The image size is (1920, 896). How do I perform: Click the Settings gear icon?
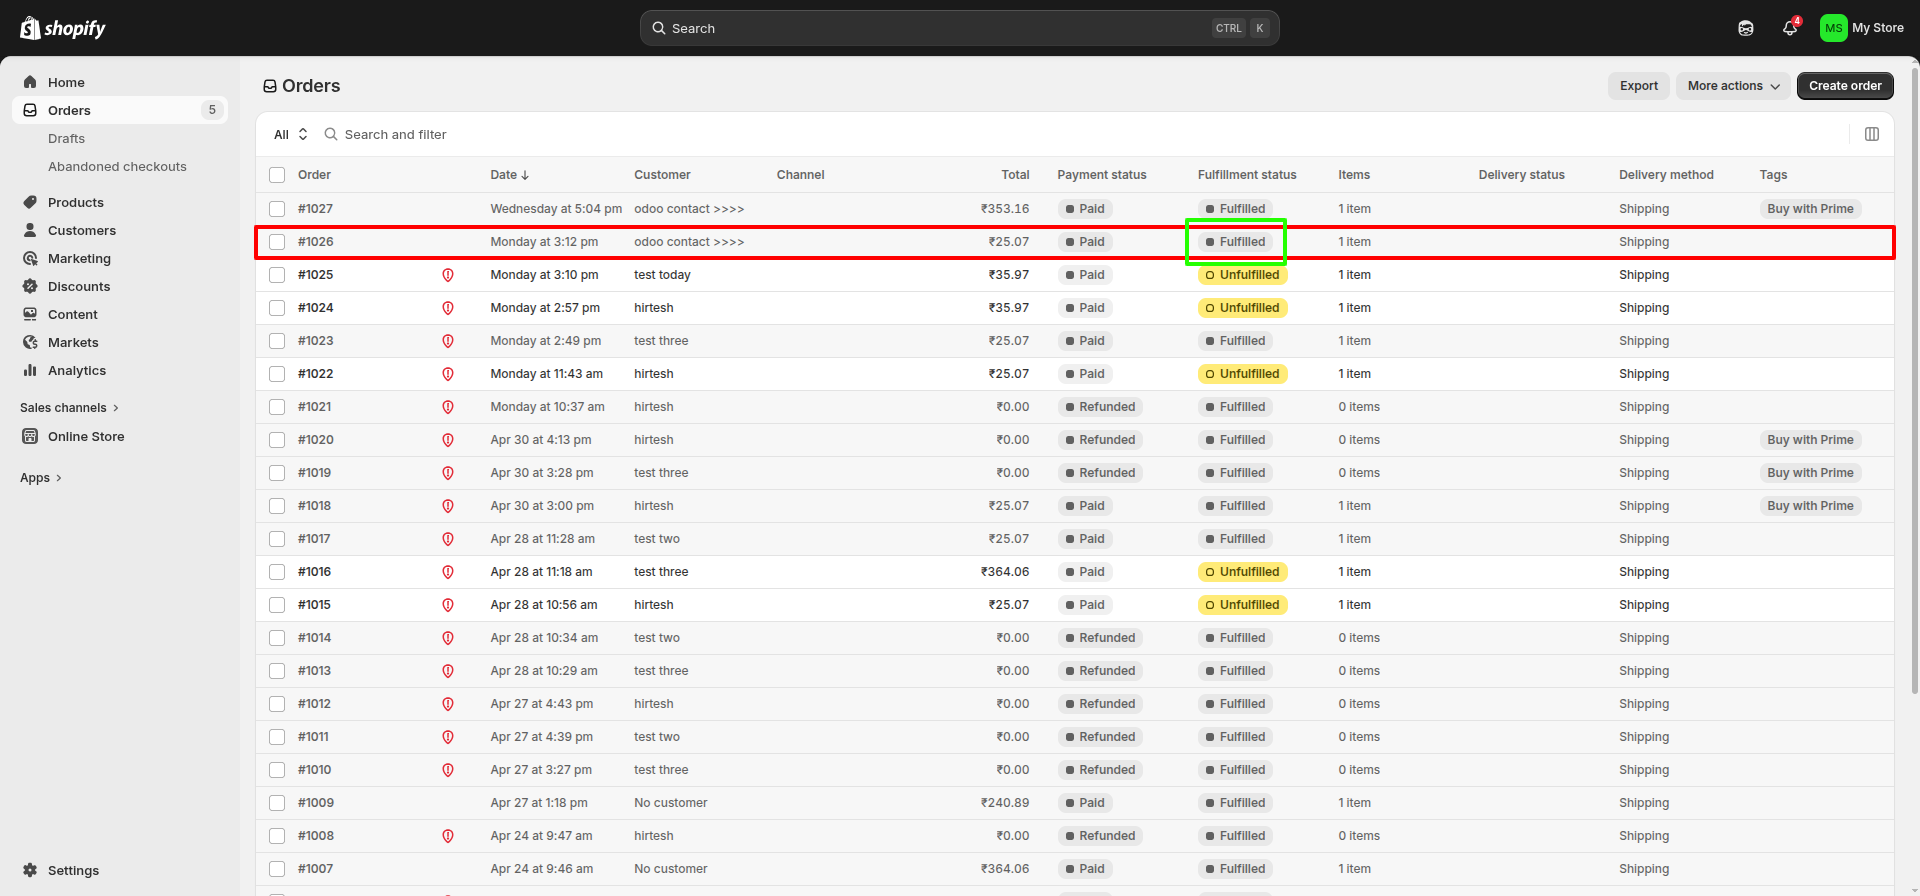click(30, 870)
